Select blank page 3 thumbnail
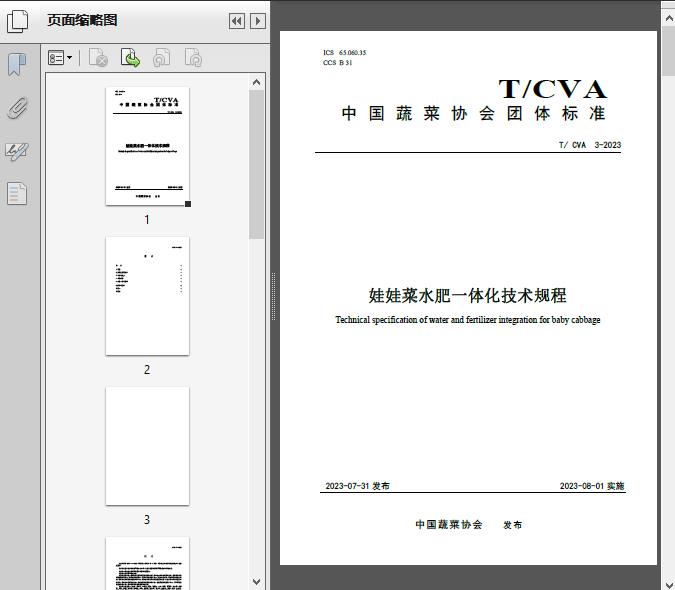Viewport: 675px width, 590px height. tap(147, 446)
